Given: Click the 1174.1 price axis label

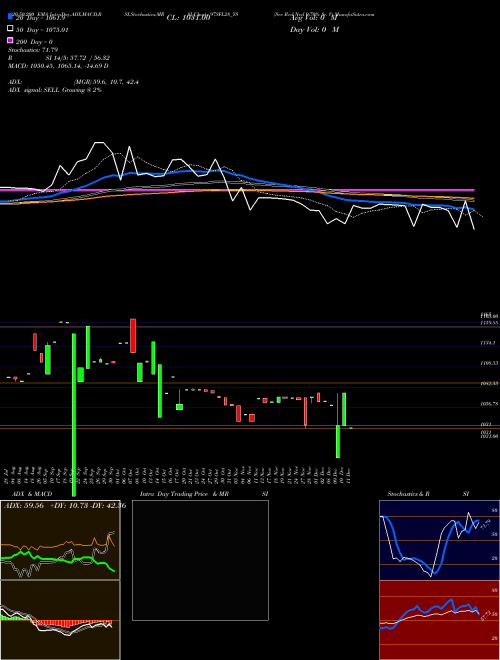Looking at the screenshot, I should (490, 343).
